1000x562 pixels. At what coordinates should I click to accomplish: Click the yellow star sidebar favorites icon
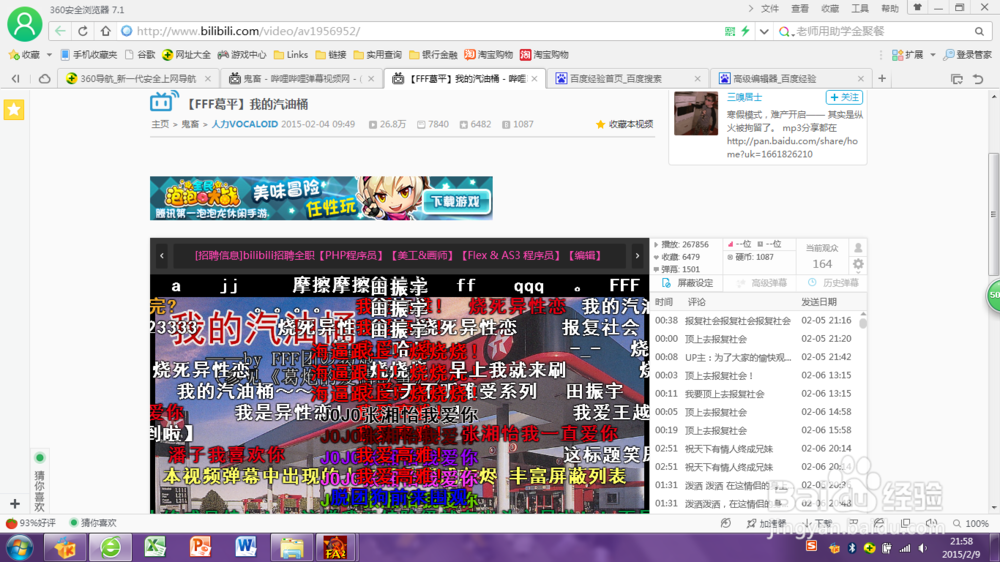pos(14,110)
